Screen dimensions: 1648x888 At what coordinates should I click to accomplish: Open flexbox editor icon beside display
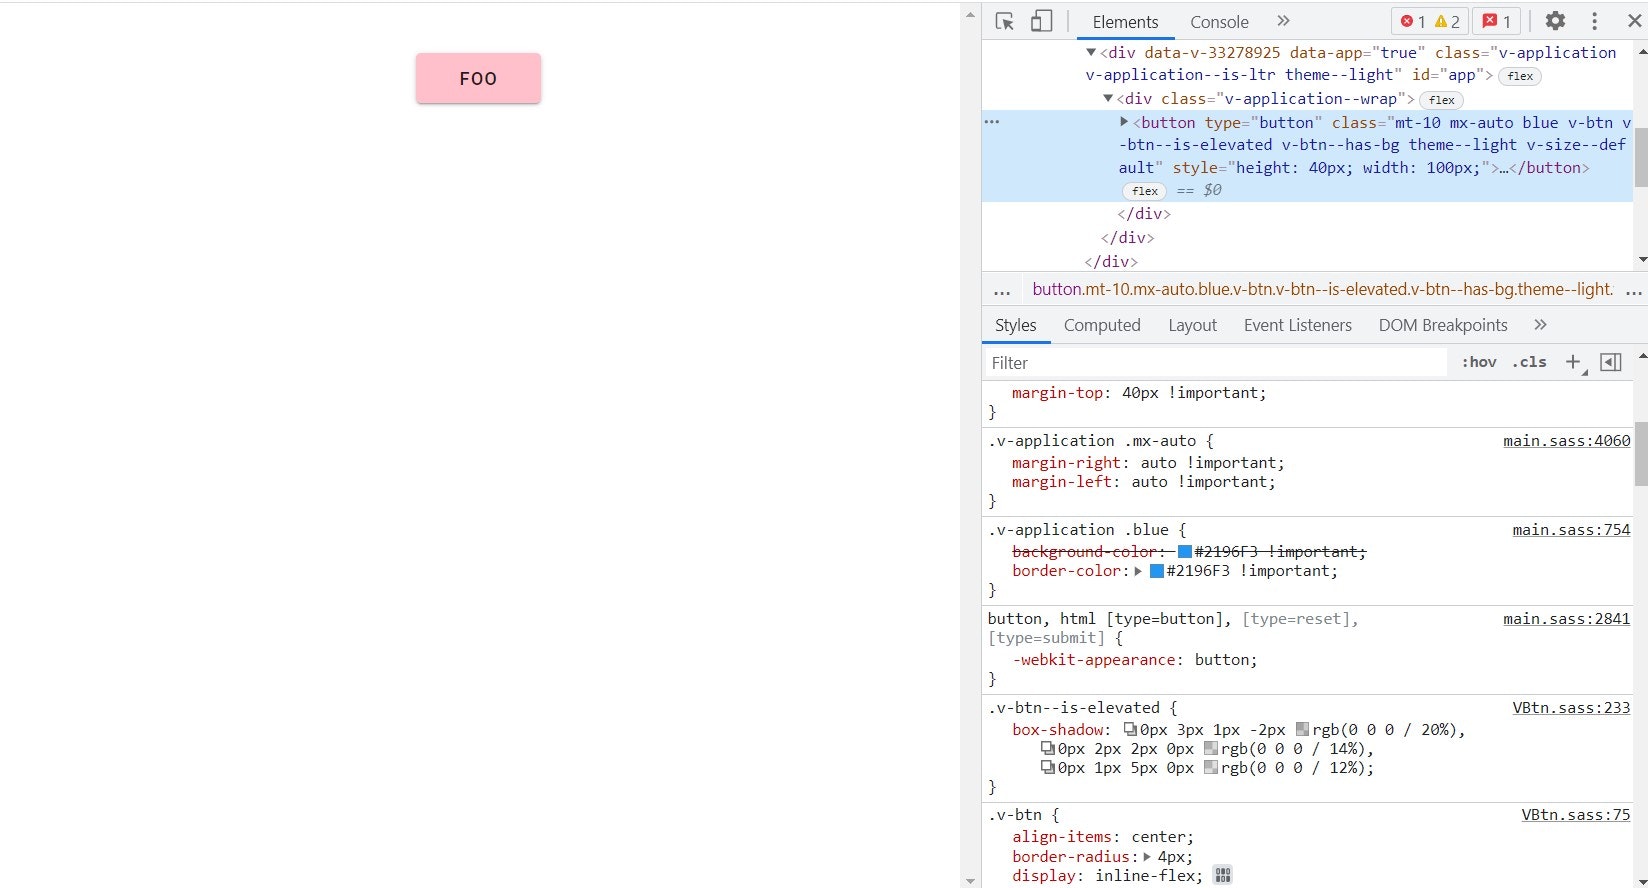click(1222, 875)
